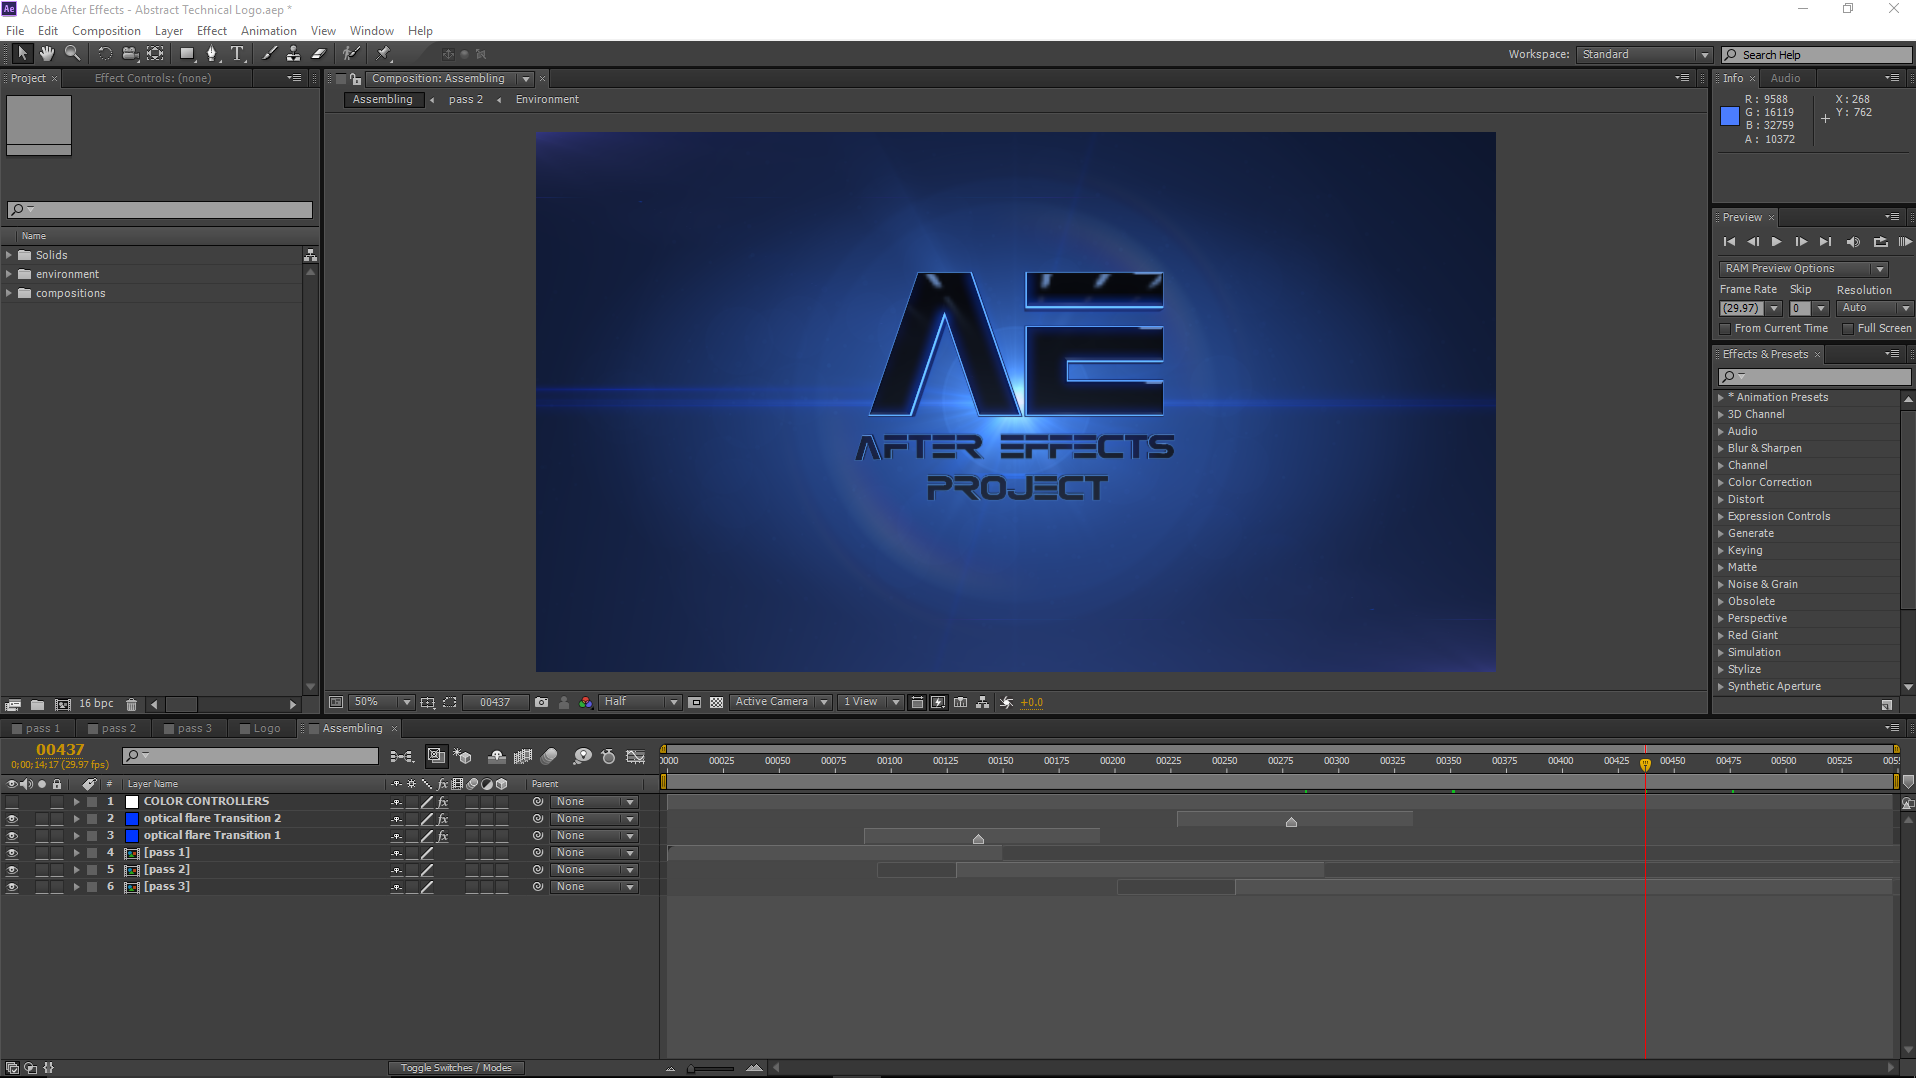Viewport: 1916px width, 1078px height.
Task: Enable the From Current Time checkbox
Action: coord(1725,329)
